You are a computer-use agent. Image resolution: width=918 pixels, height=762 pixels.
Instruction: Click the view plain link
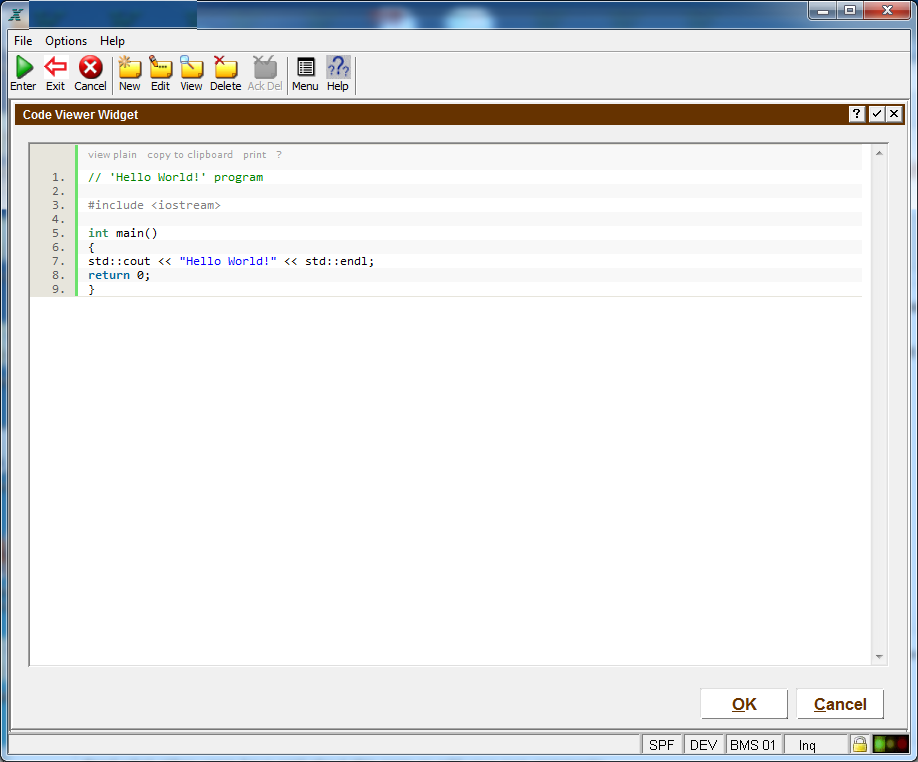click(x=112, y=155)
